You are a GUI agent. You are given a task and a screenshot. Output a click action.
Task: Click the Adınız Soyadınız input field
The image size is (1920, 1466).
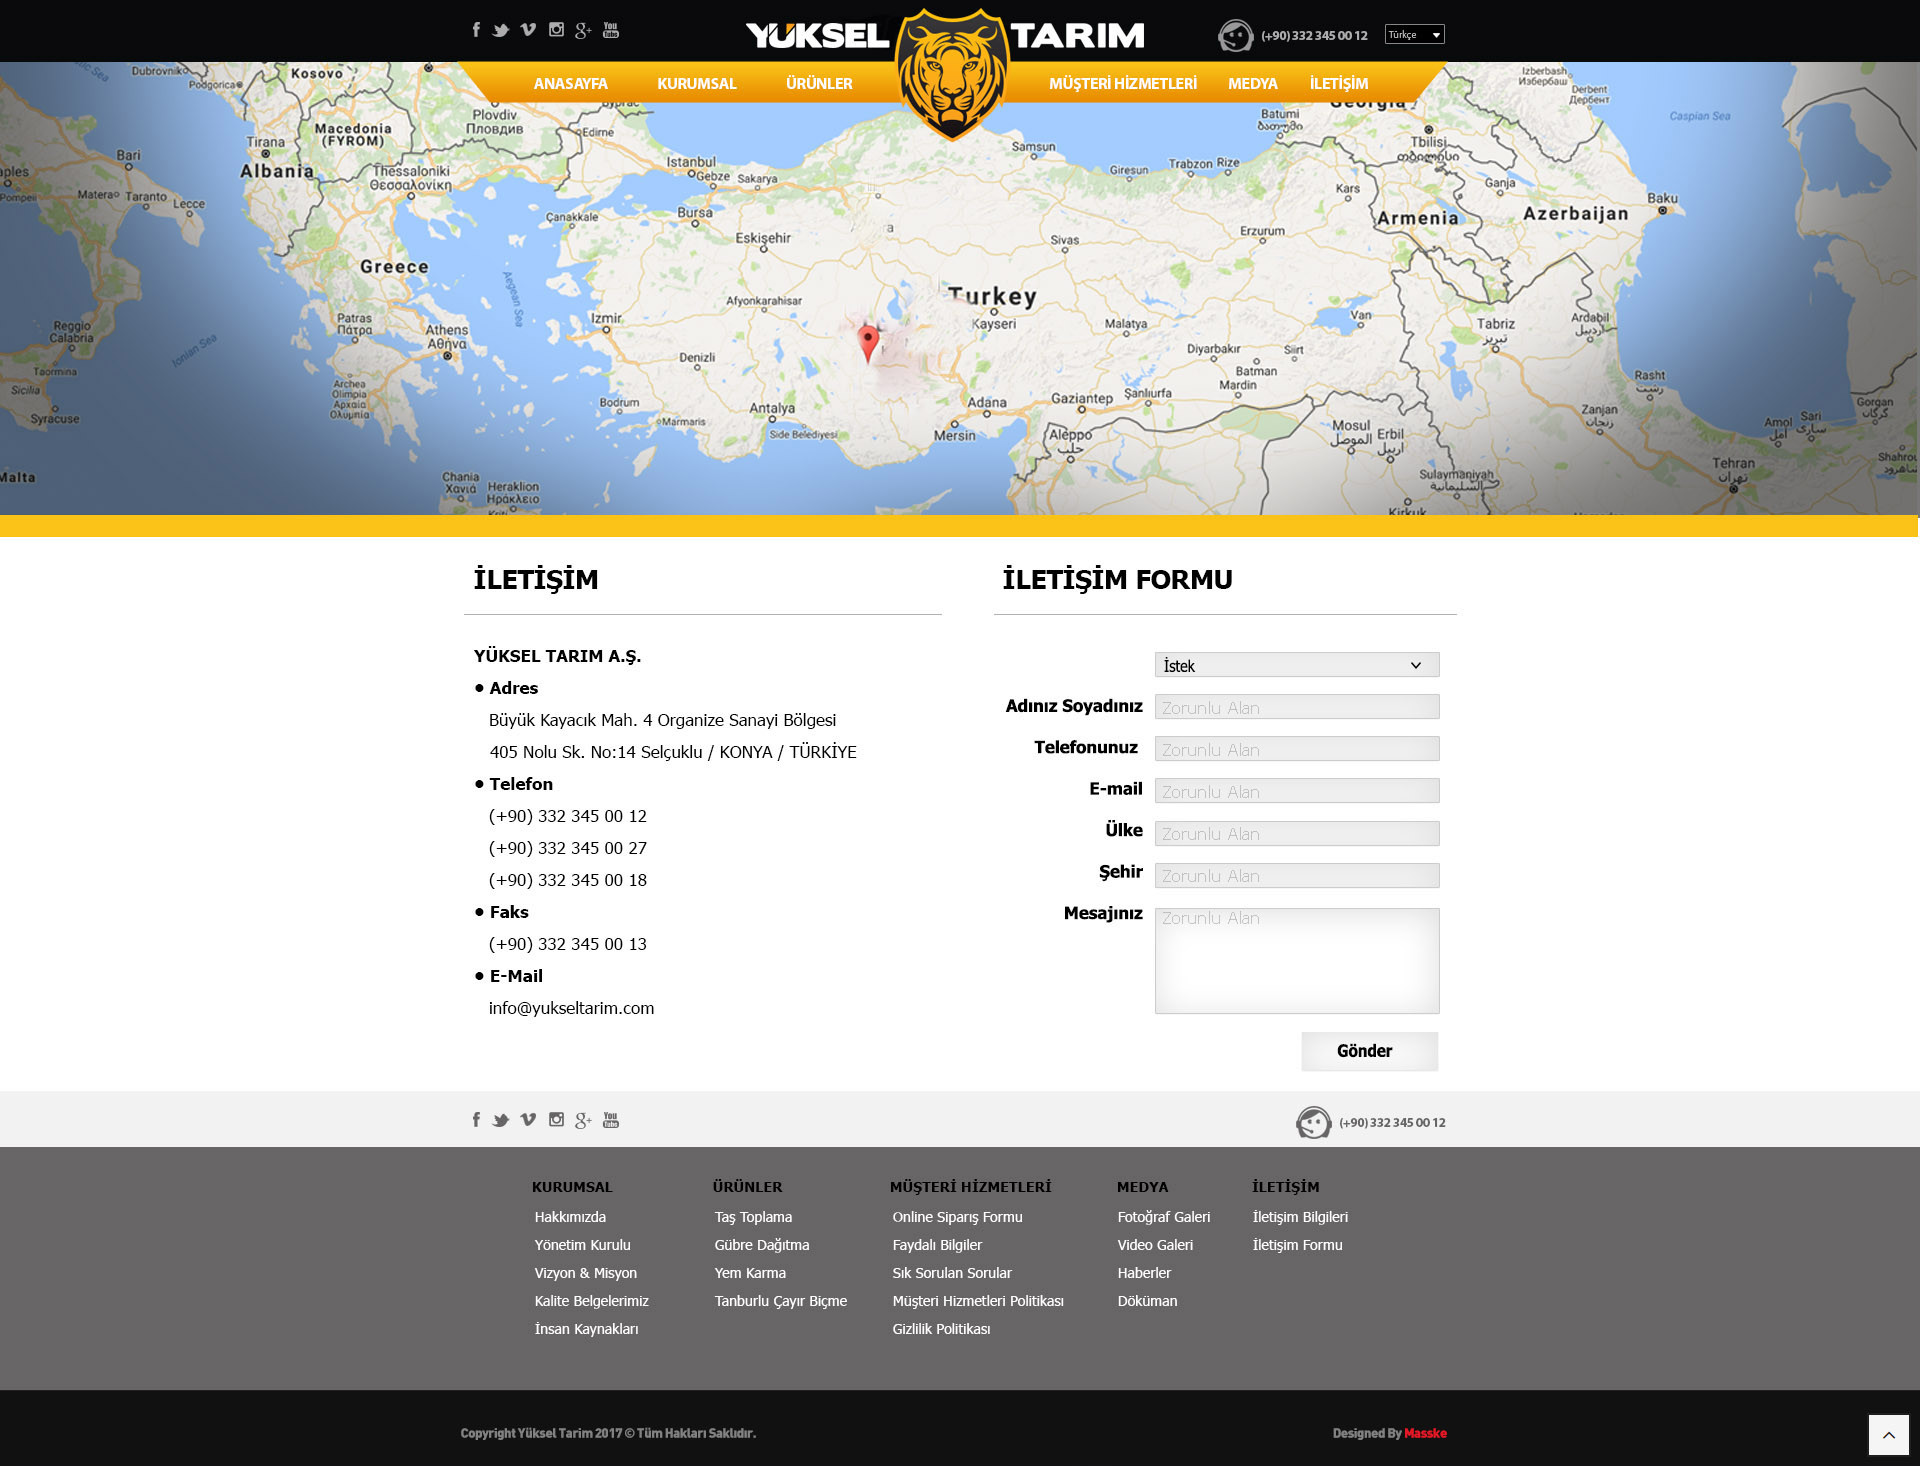click(1296, 707)
